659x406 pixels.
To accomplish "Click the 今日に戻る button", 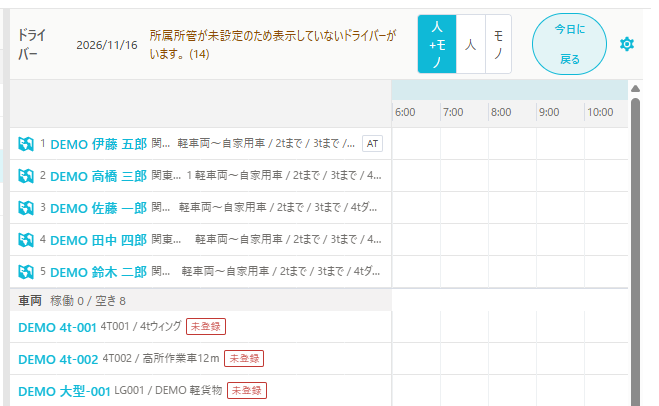I will 569,44.
